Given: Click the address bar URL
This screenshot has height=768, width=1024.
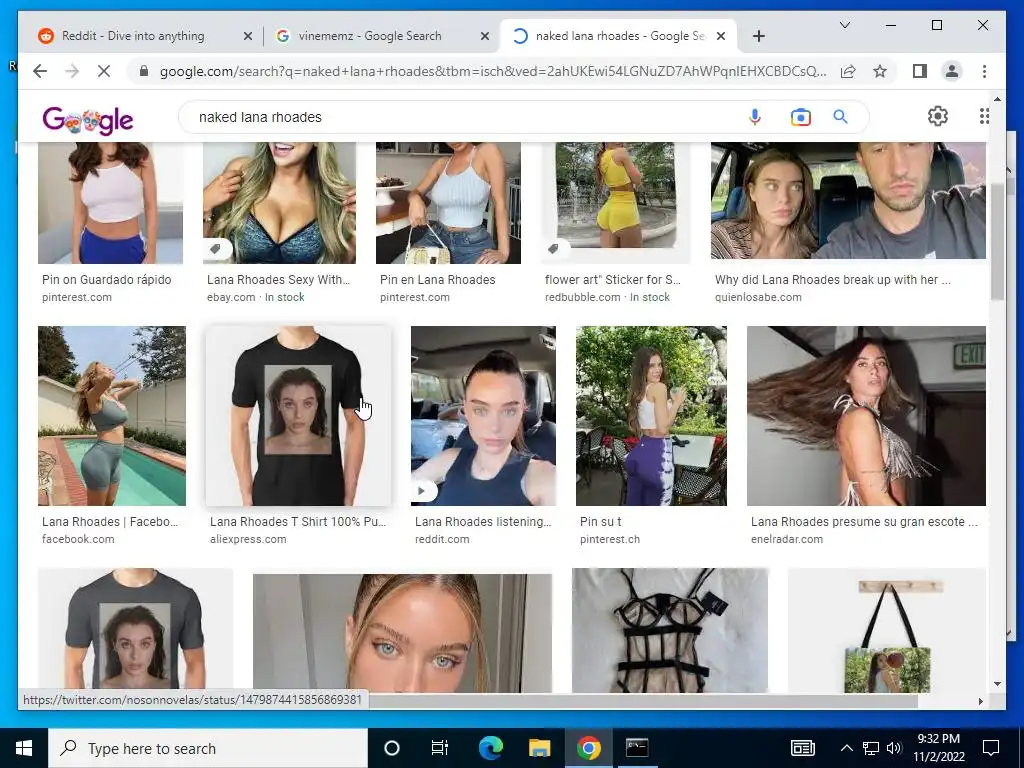Looking at the screenshot, I should pos(493,71).
